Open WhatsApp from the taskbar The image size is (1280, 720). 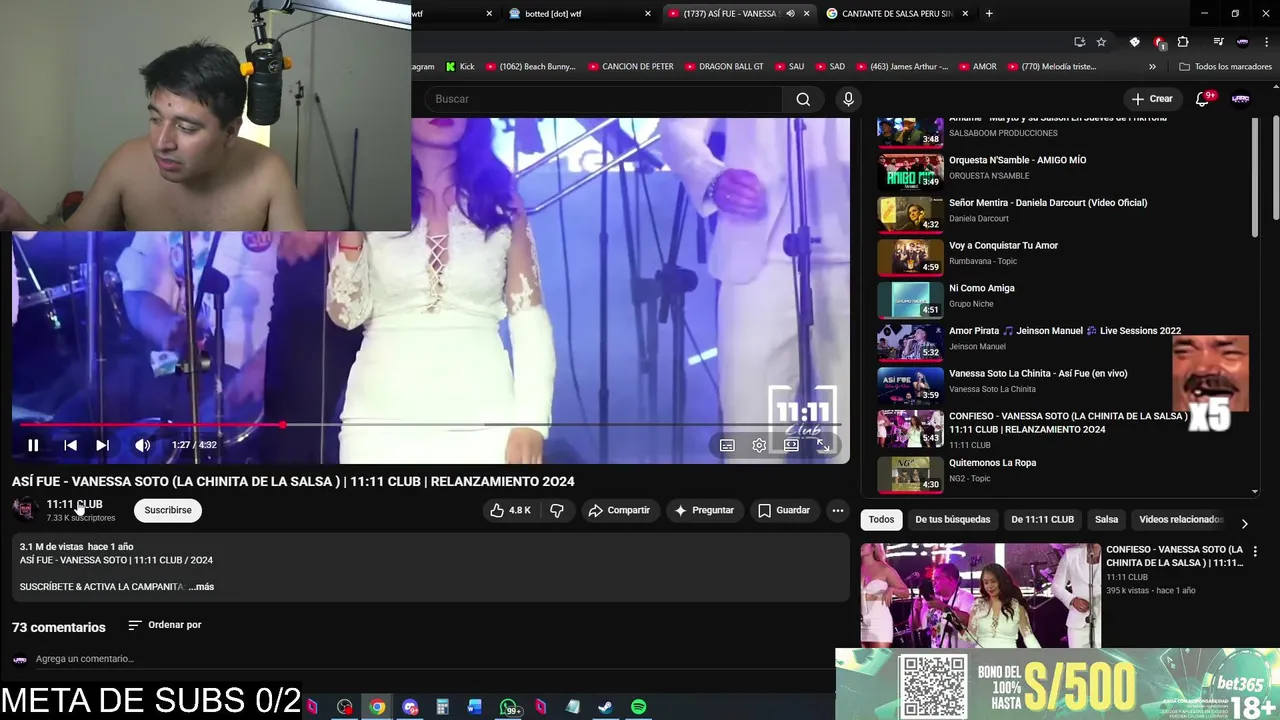click(x=509, y=707)
